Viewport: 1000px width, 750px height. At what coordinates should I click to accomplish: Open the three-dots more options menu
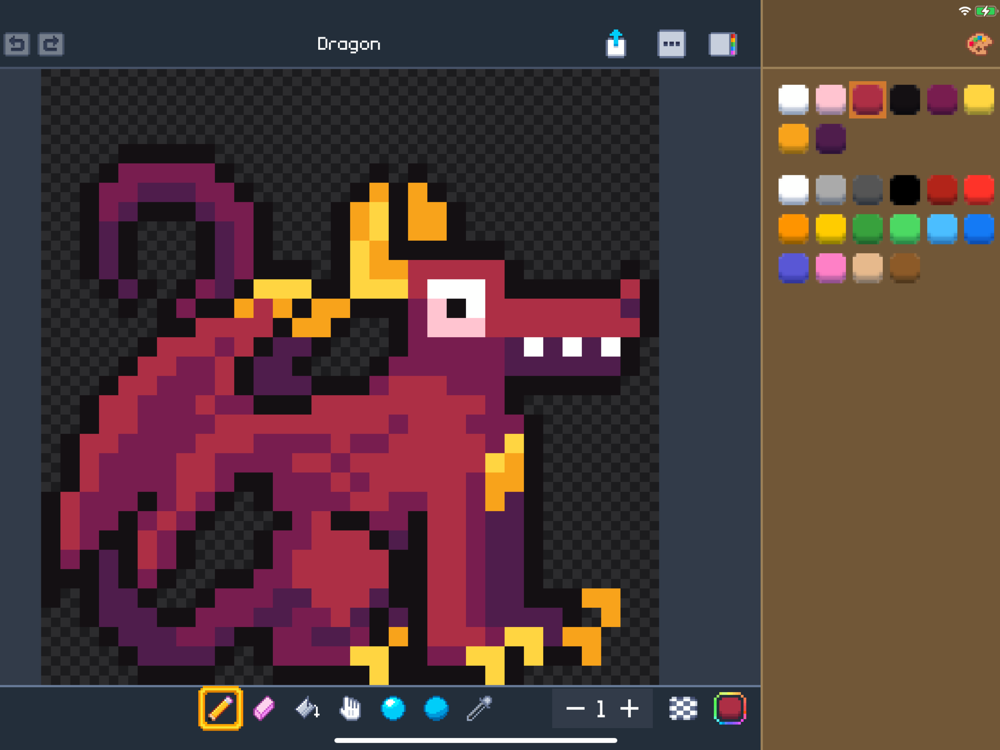point(671,44)
